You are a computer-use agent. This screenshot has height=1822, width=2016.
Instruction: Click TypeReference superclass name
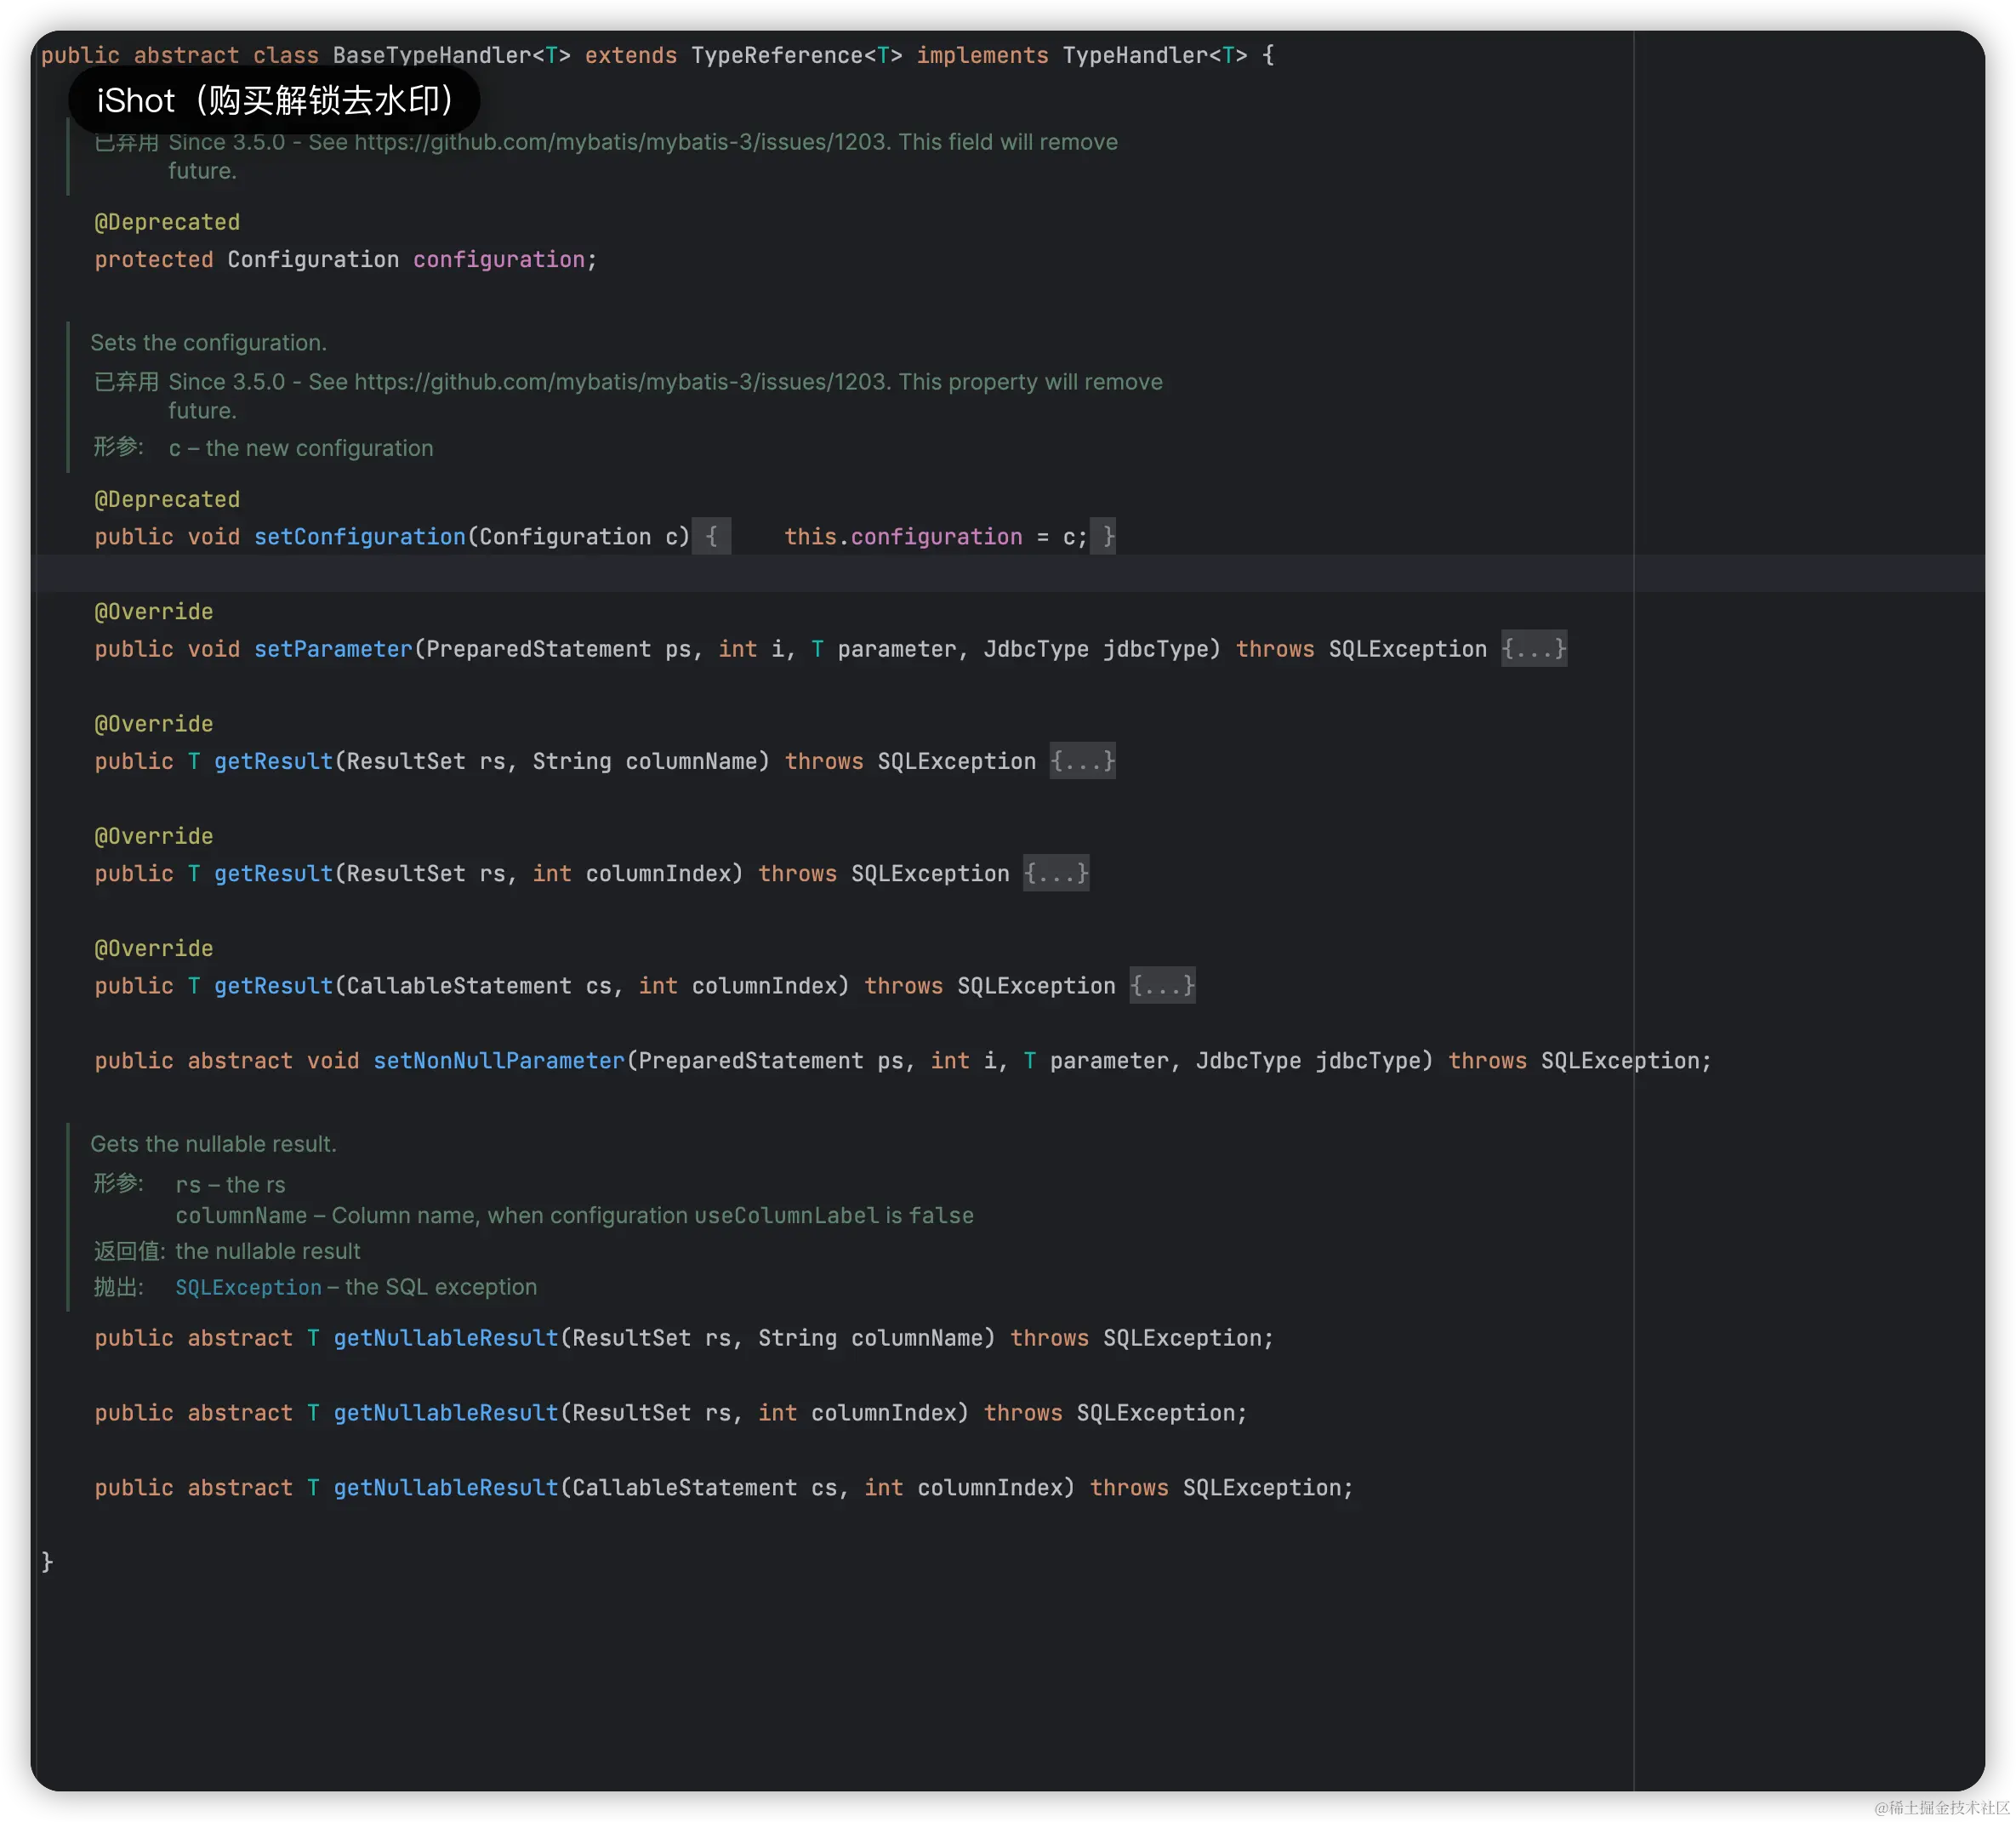click(x=777, y=56)
